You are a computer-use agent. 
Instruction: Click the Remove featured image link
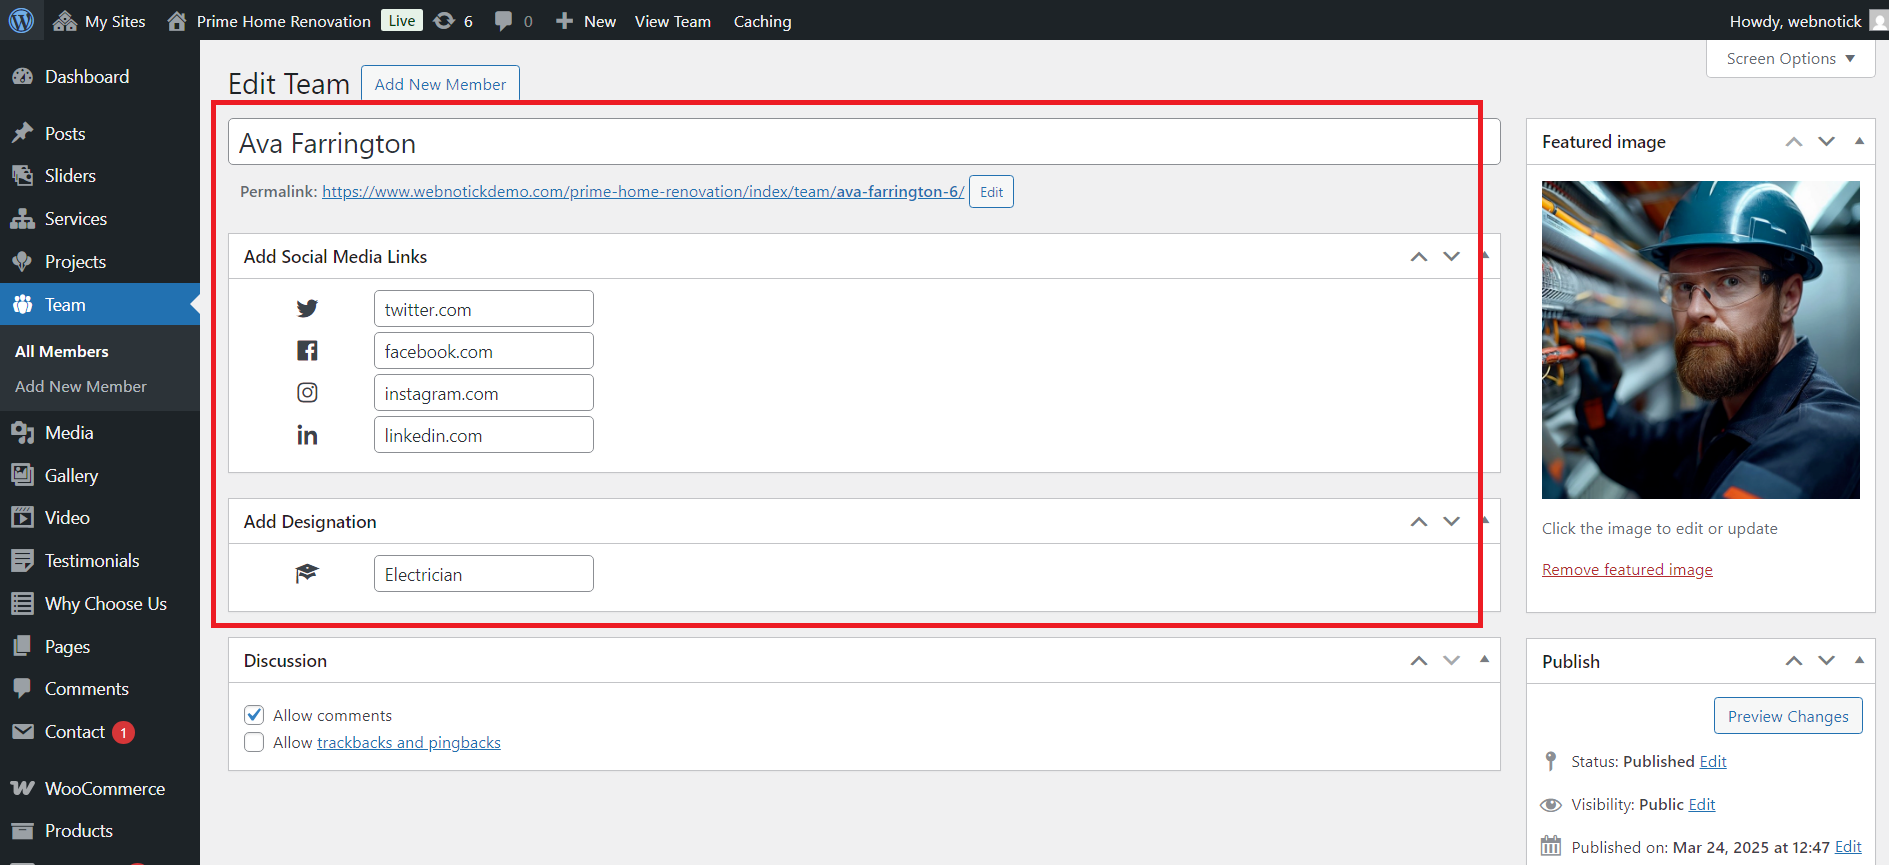[1627, 570]
